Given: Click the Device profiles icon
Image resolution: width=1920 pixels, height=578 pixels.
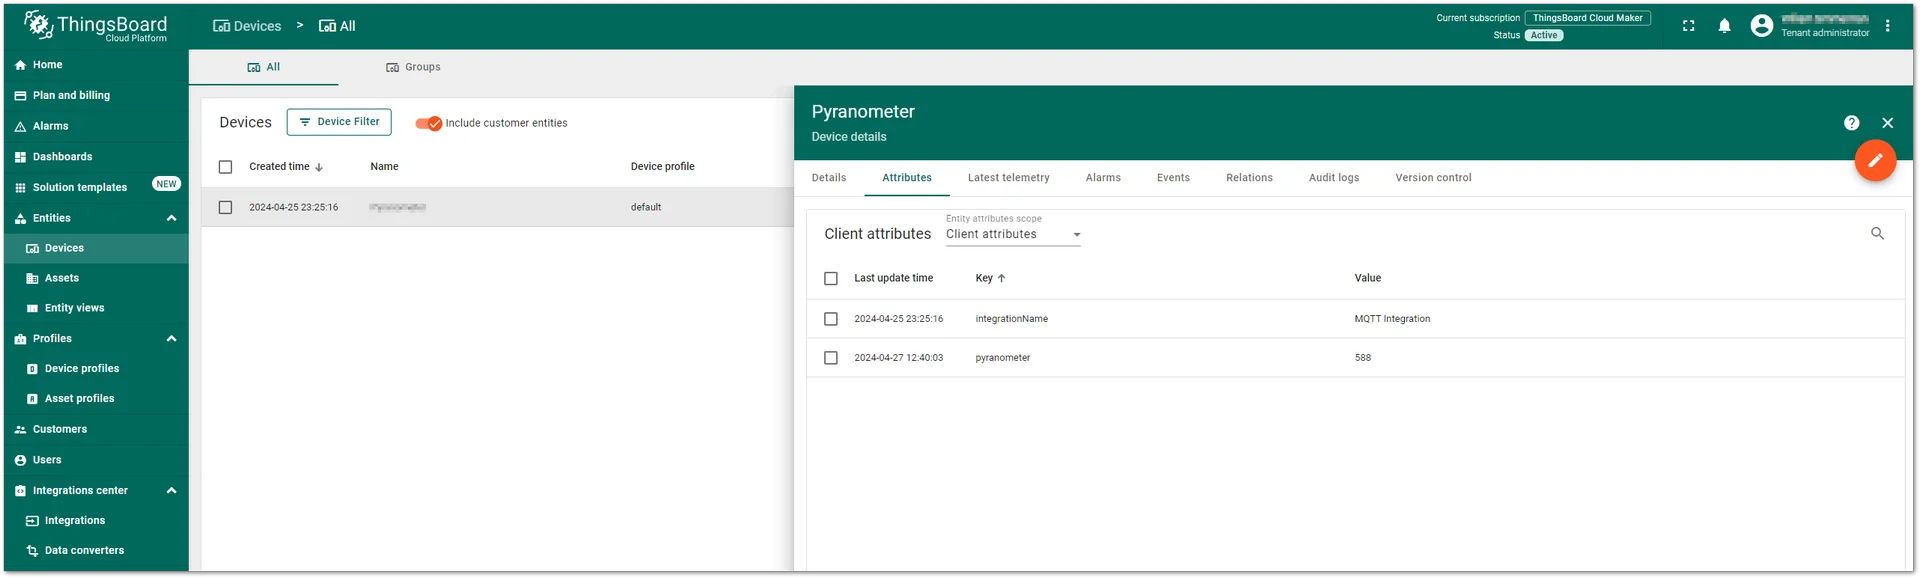Looking at the screenshot, I should (x=32, y=369).
